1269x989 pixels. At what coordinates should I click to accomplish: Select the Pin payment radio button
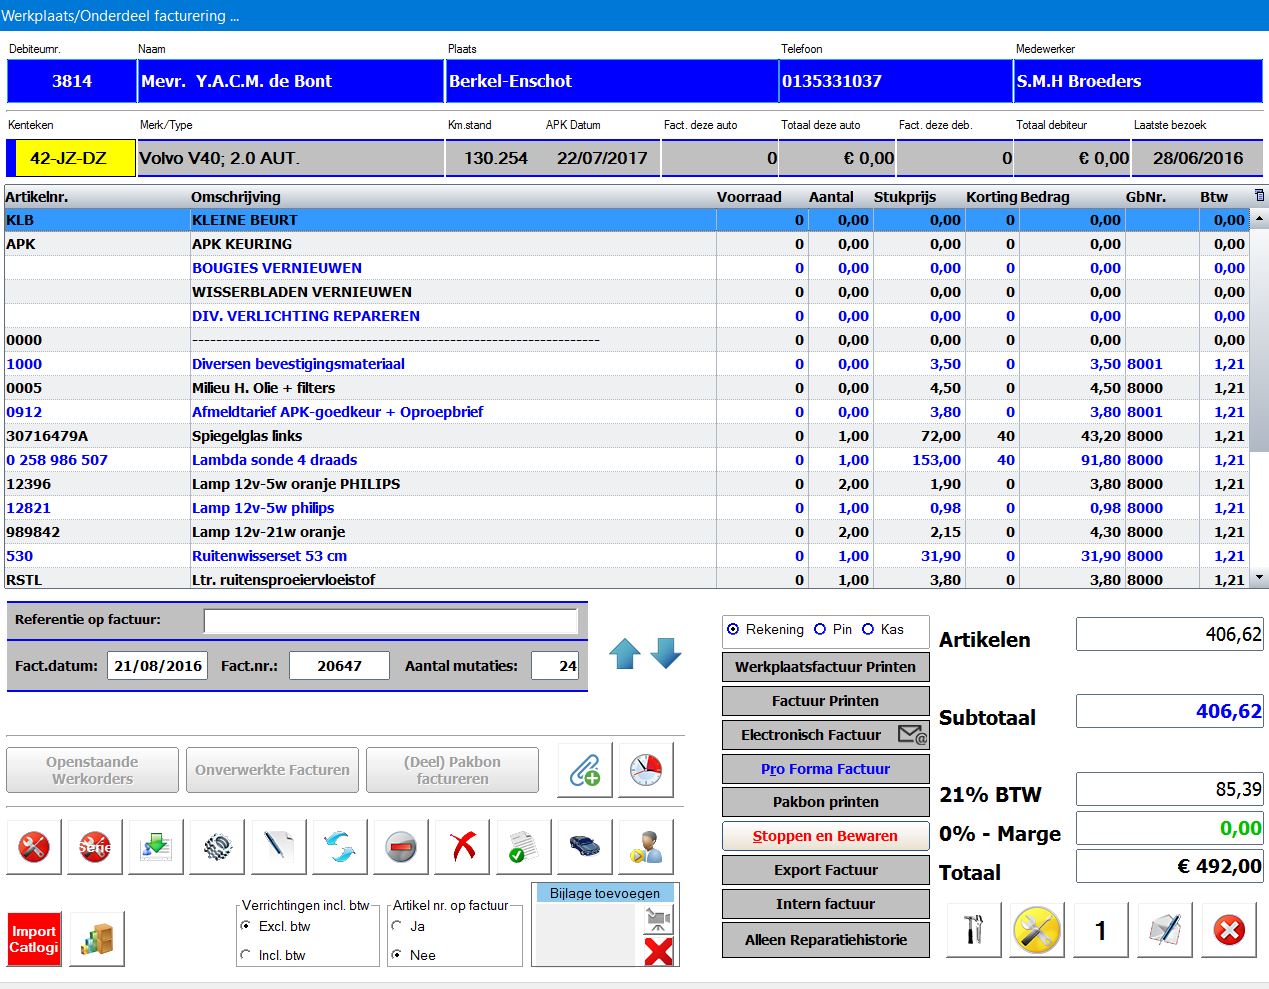(x=820, y=629)
